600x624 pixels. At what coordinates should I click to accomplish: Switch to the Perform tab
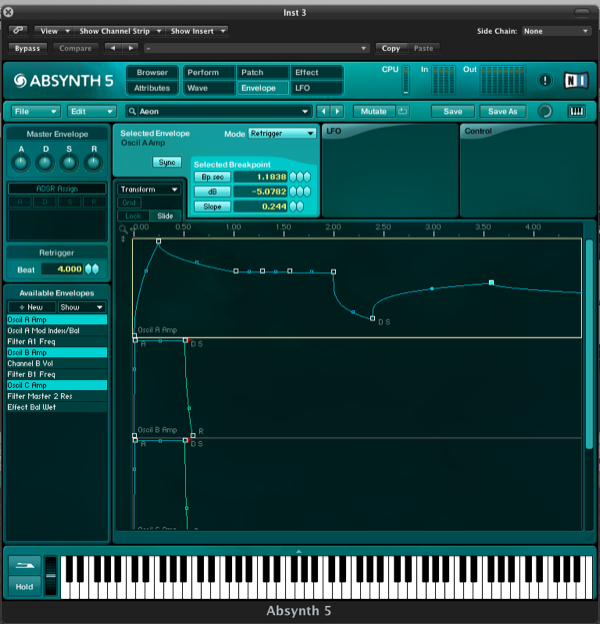(209, 72)
